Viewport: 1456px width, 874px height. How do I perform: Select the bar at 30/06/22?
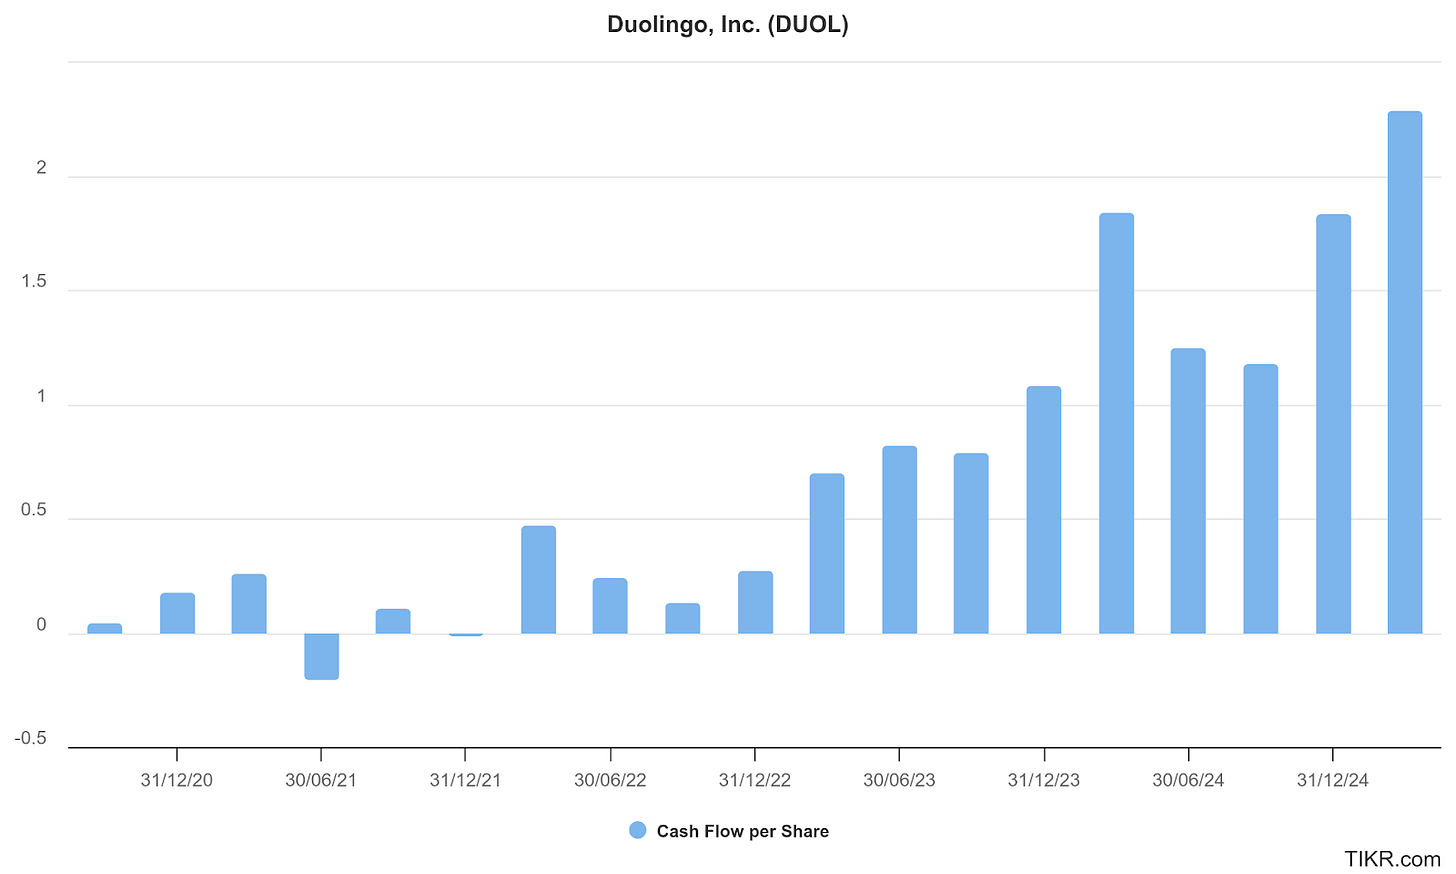pos(610,606)
